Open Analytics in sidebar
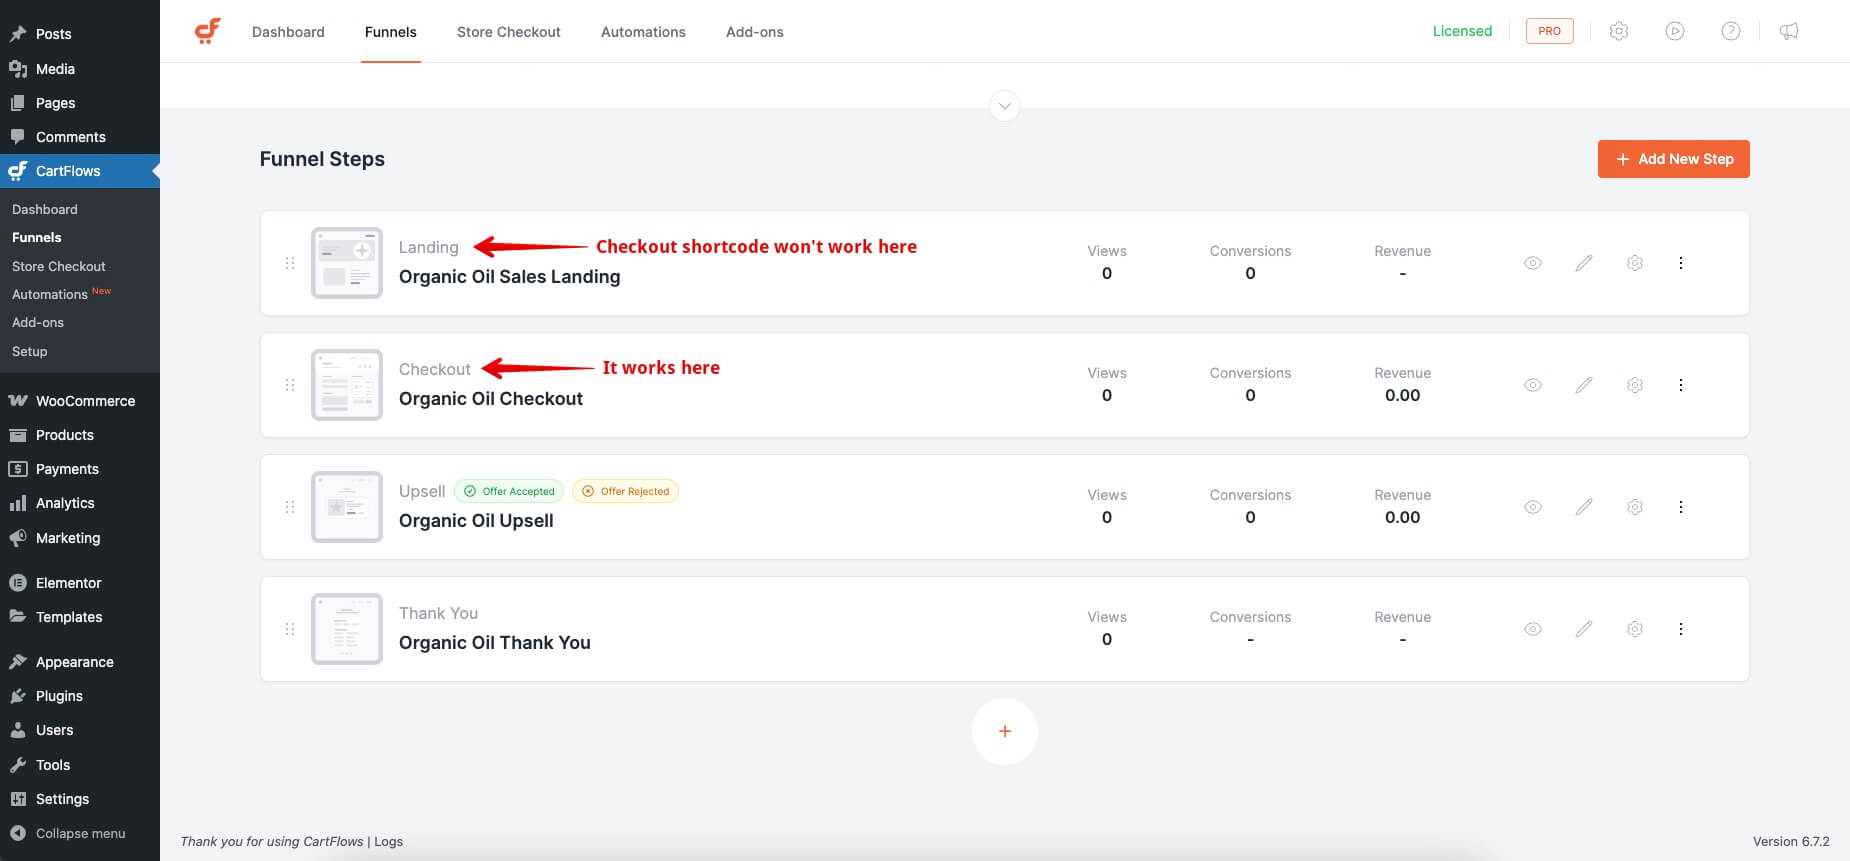 [x=80, y=503]
